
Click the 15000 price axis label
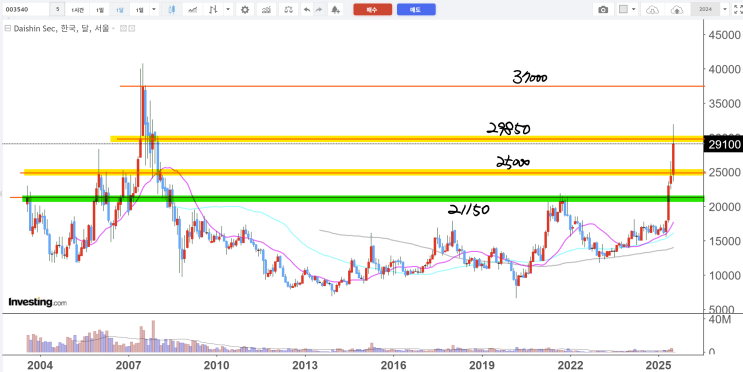point(725,241)
